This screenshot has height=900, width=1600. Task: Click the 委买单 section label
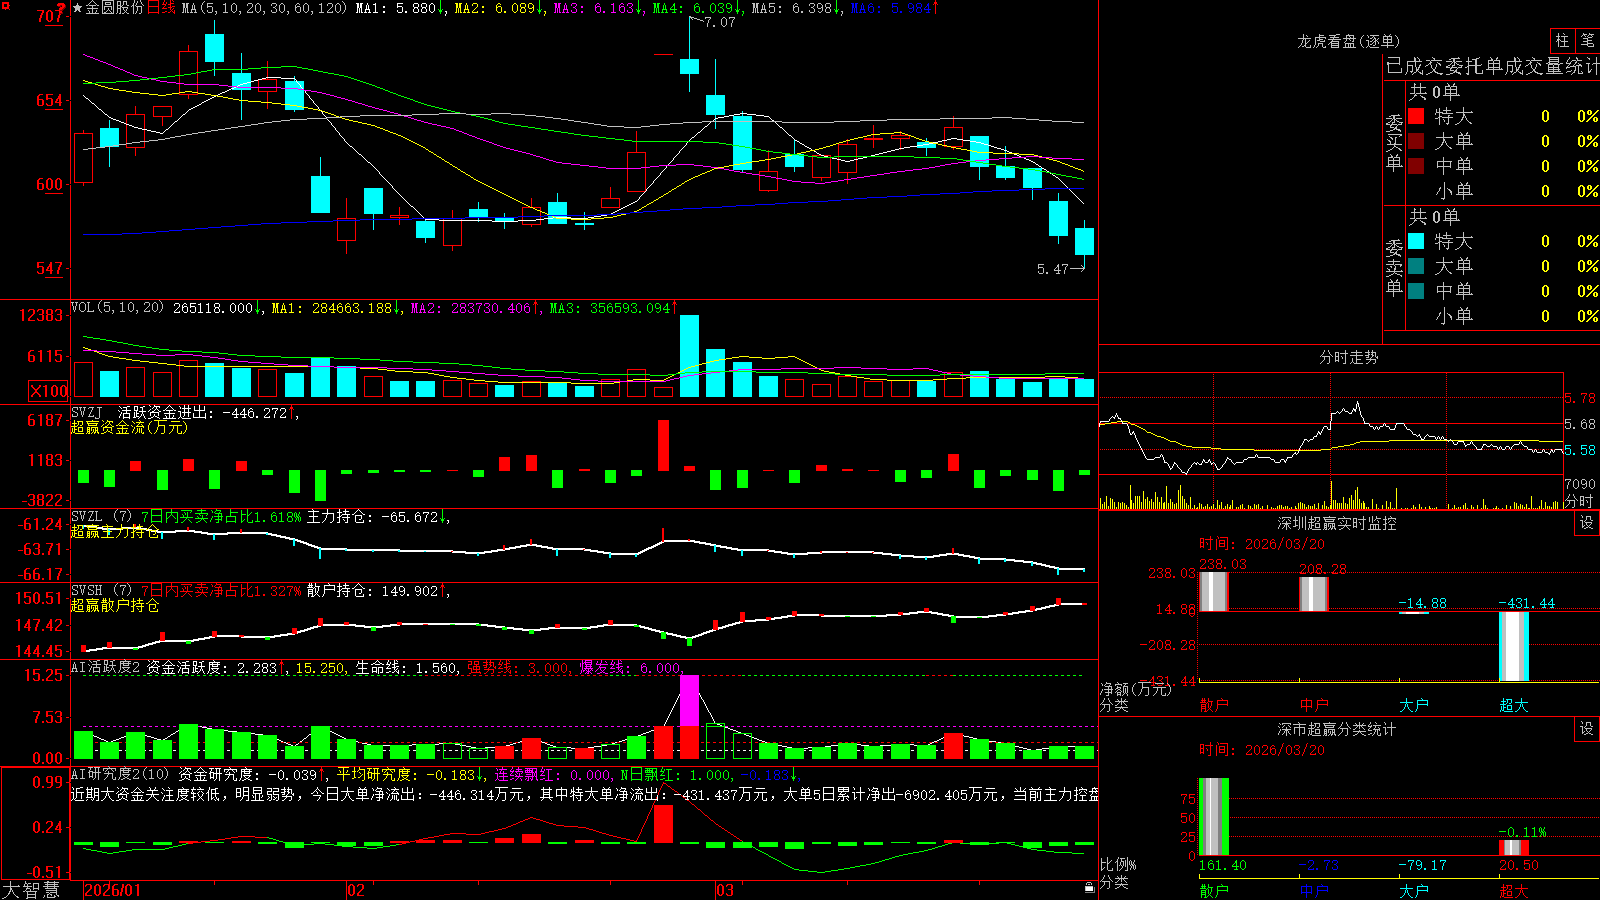pos(1394,143)
